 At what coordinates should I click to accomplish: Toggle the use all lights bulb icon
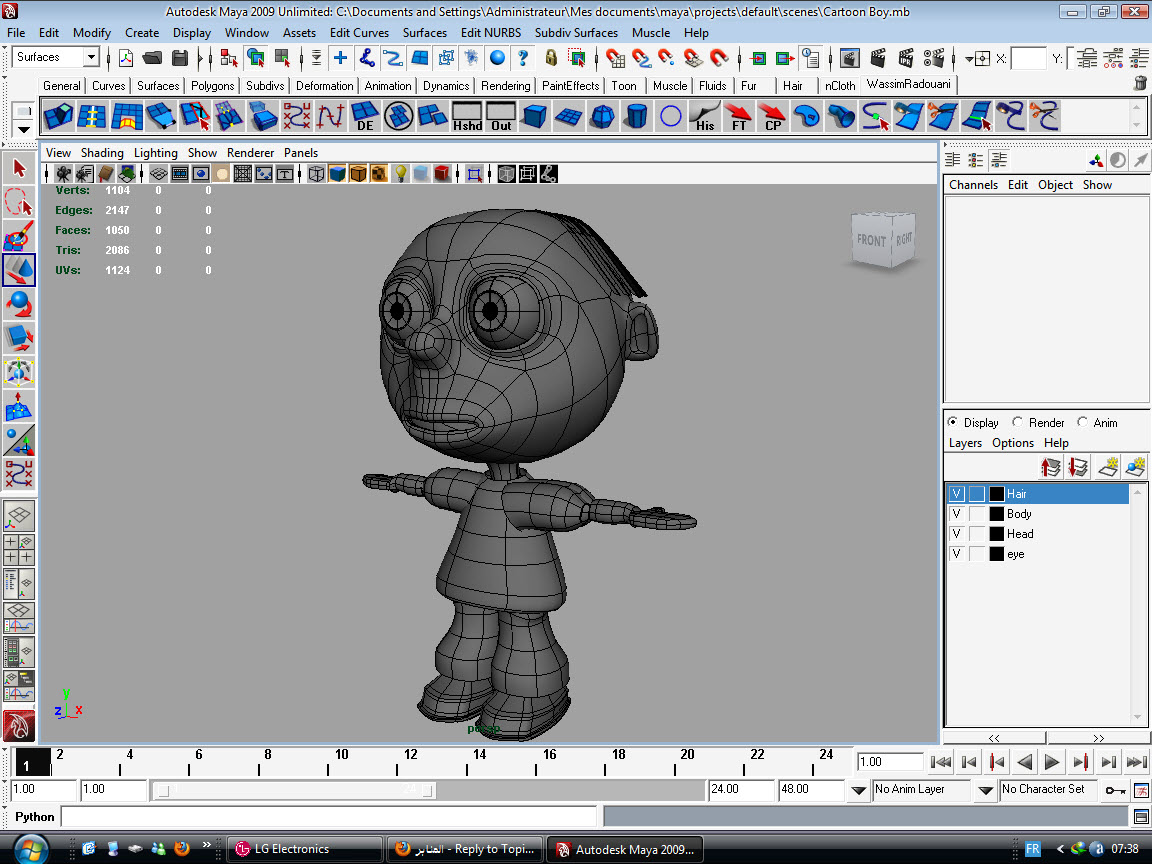coord(400,174)
